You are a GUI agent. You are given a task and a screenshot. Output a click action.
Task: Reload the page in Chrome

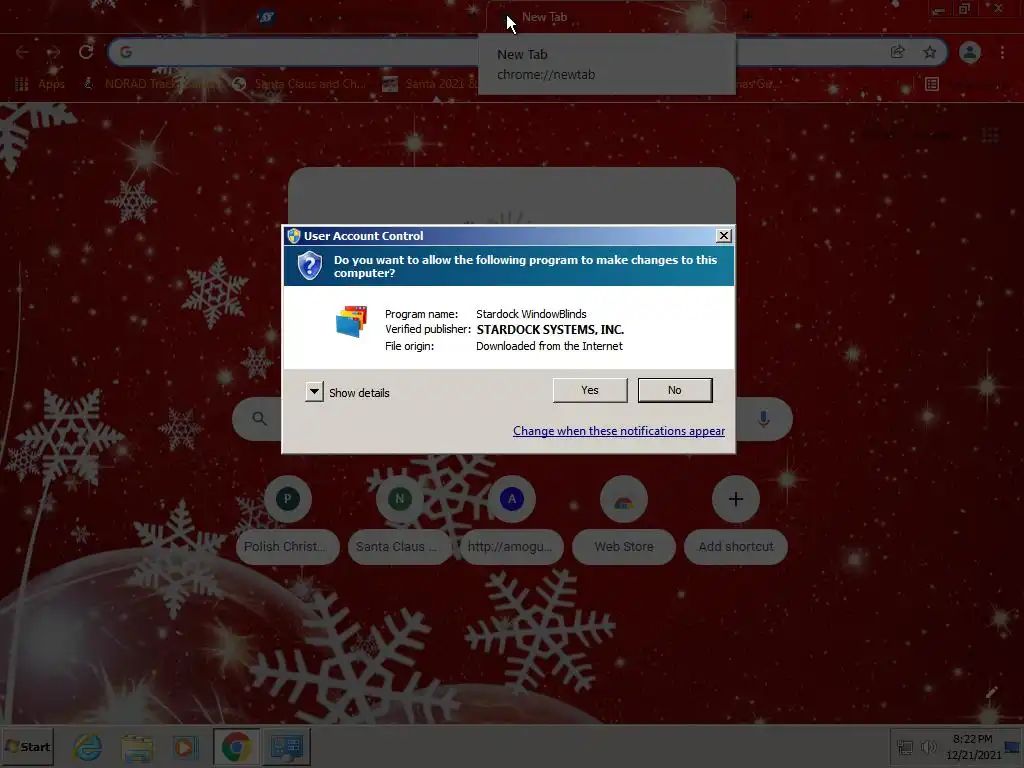click(x=86, y=52)
